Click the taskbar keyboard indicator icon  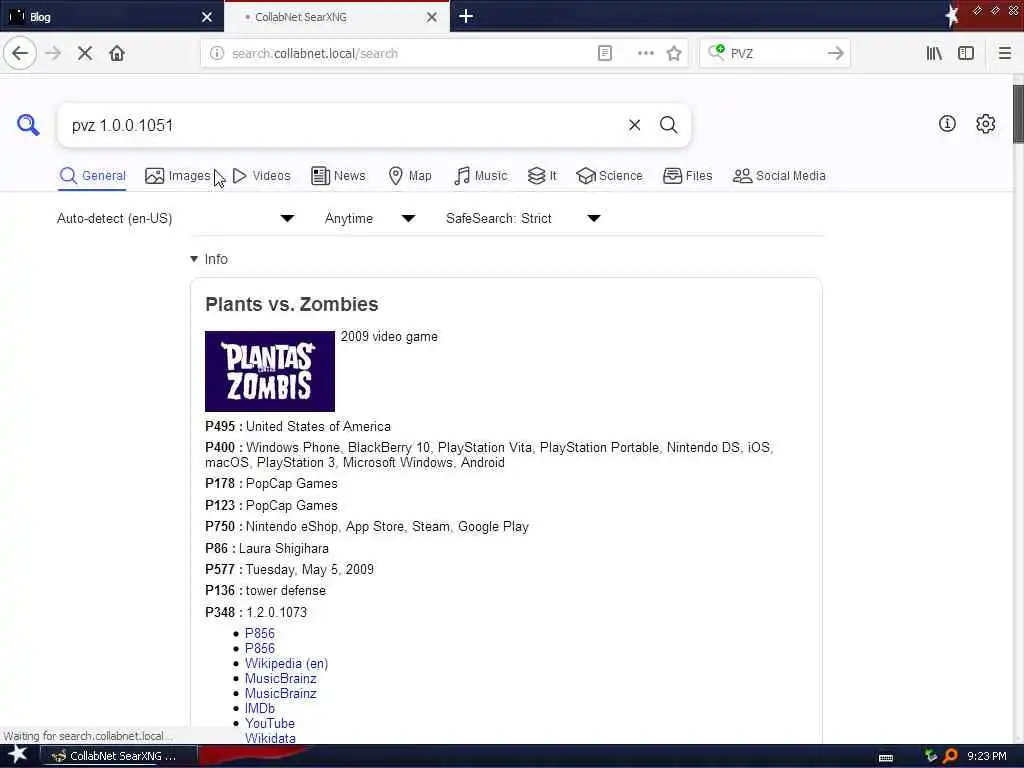(886, 757)
